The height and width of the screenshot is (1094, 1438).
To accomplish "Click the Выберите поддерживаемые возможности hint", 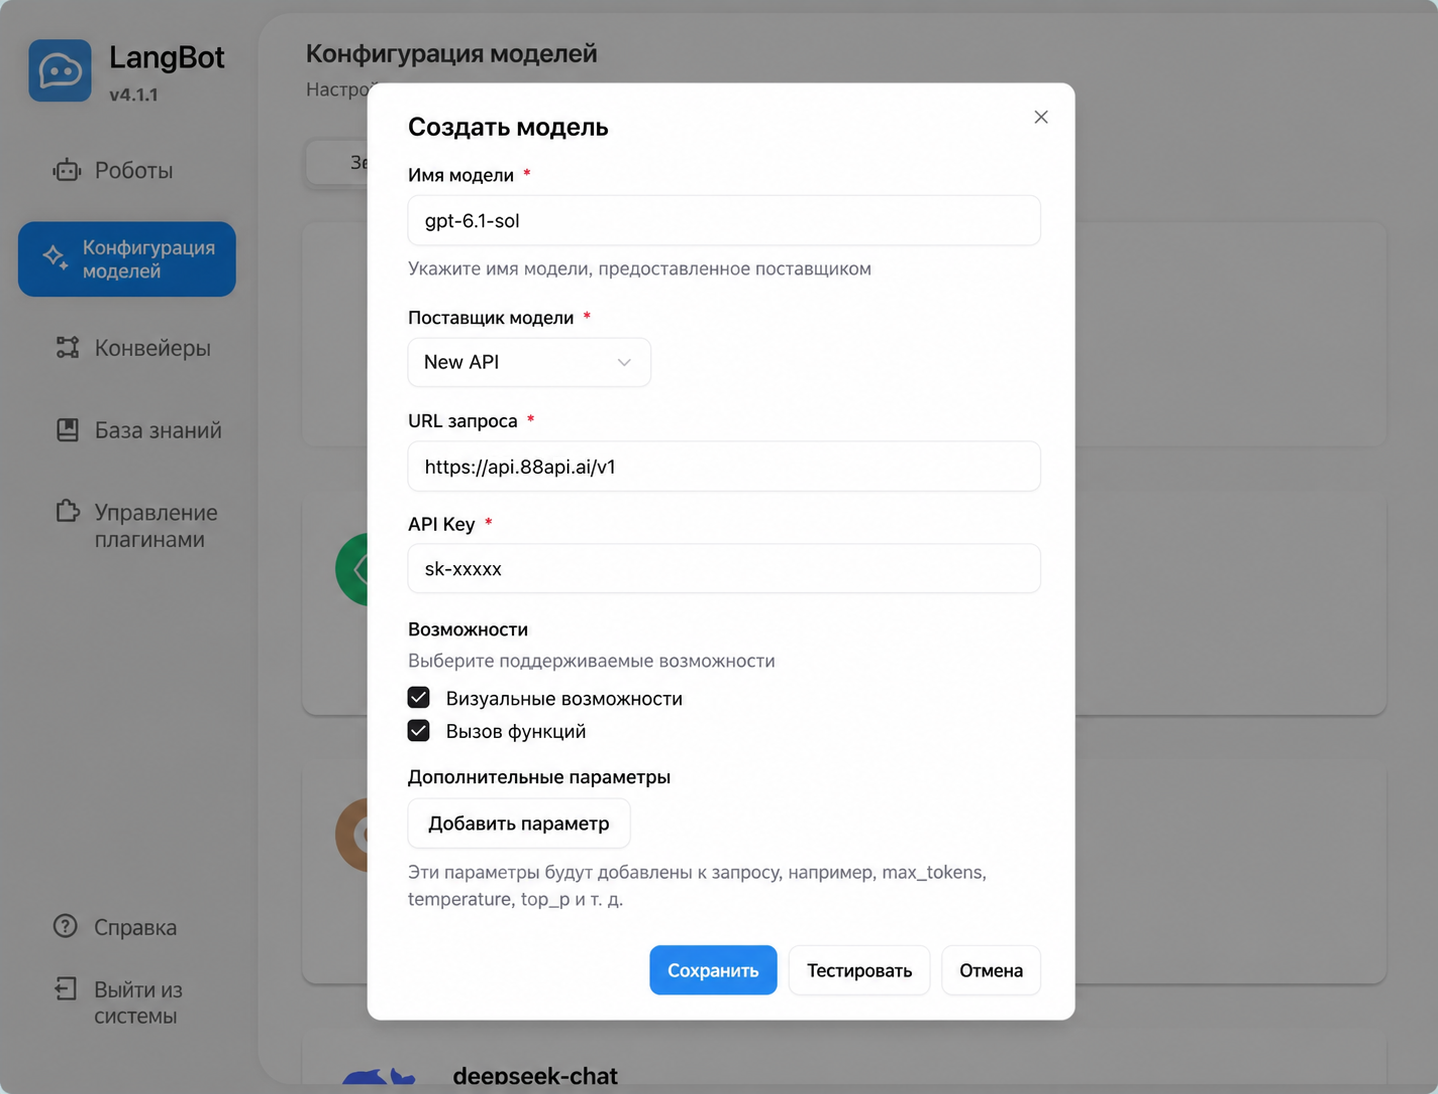I will click(591, 661).
